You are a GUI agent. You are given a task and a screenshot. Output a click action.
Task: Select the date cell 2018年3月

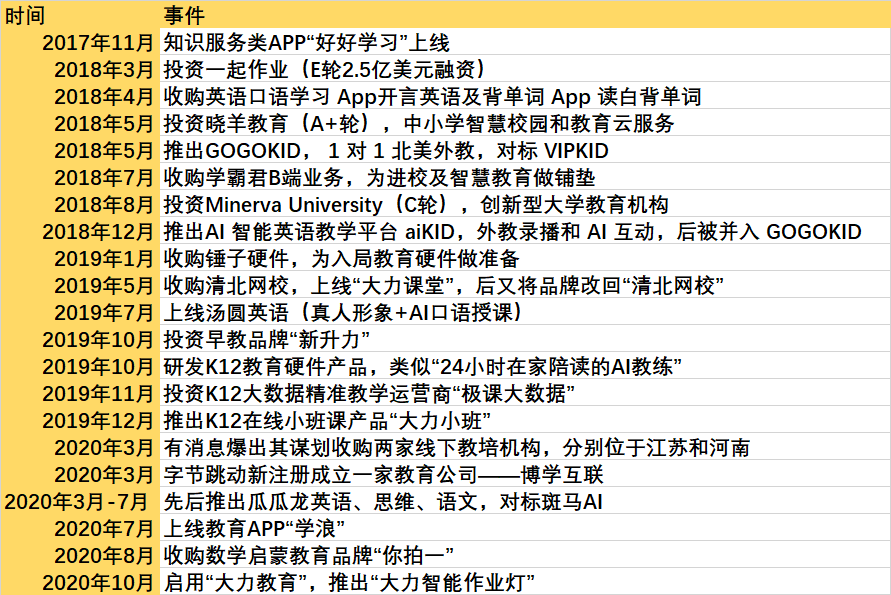point(80,69)
